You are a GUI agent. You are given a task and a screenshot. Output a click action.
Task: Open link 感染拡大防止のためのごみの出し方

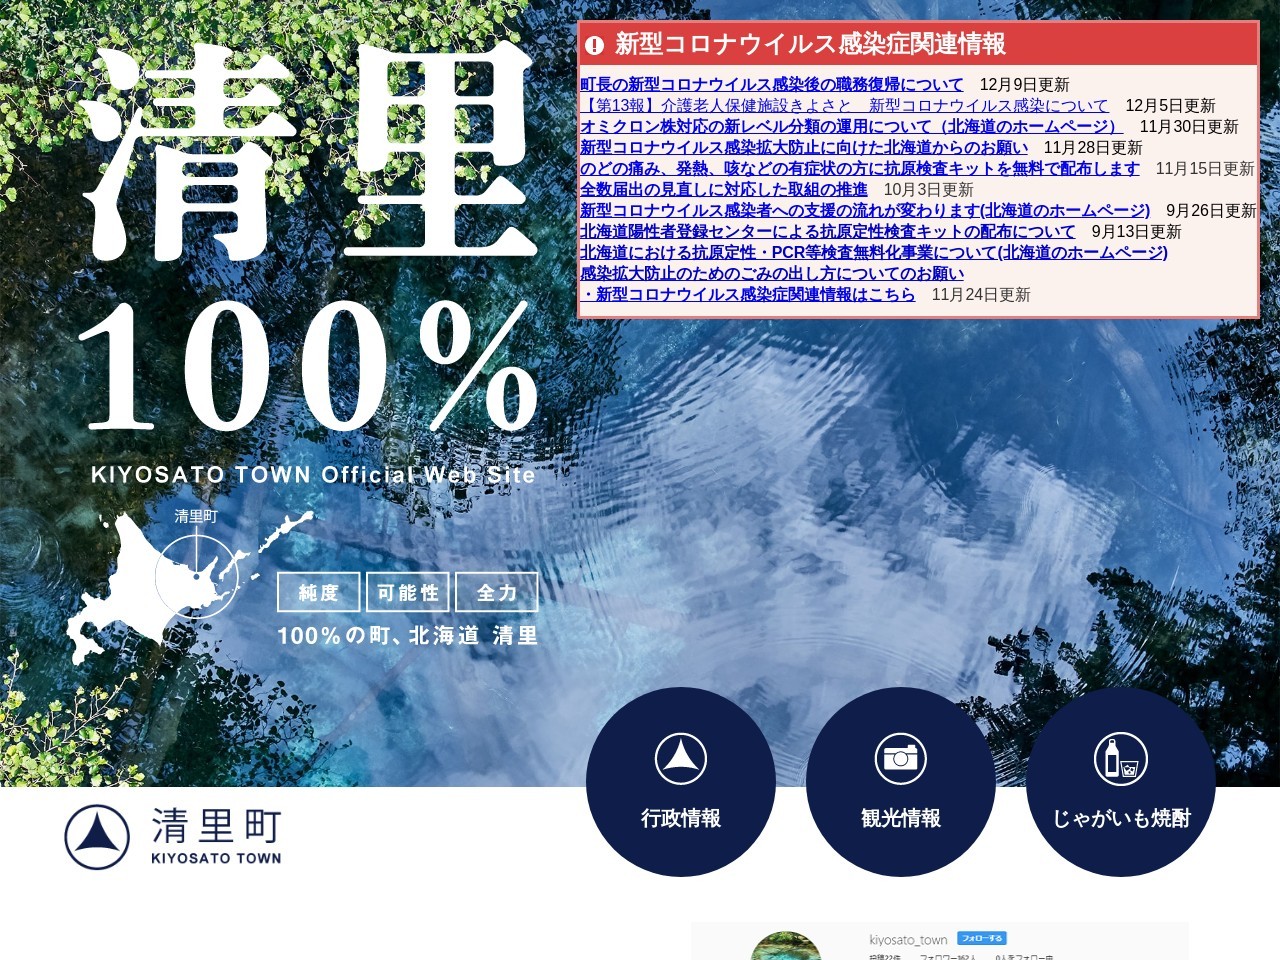point(772,274)
